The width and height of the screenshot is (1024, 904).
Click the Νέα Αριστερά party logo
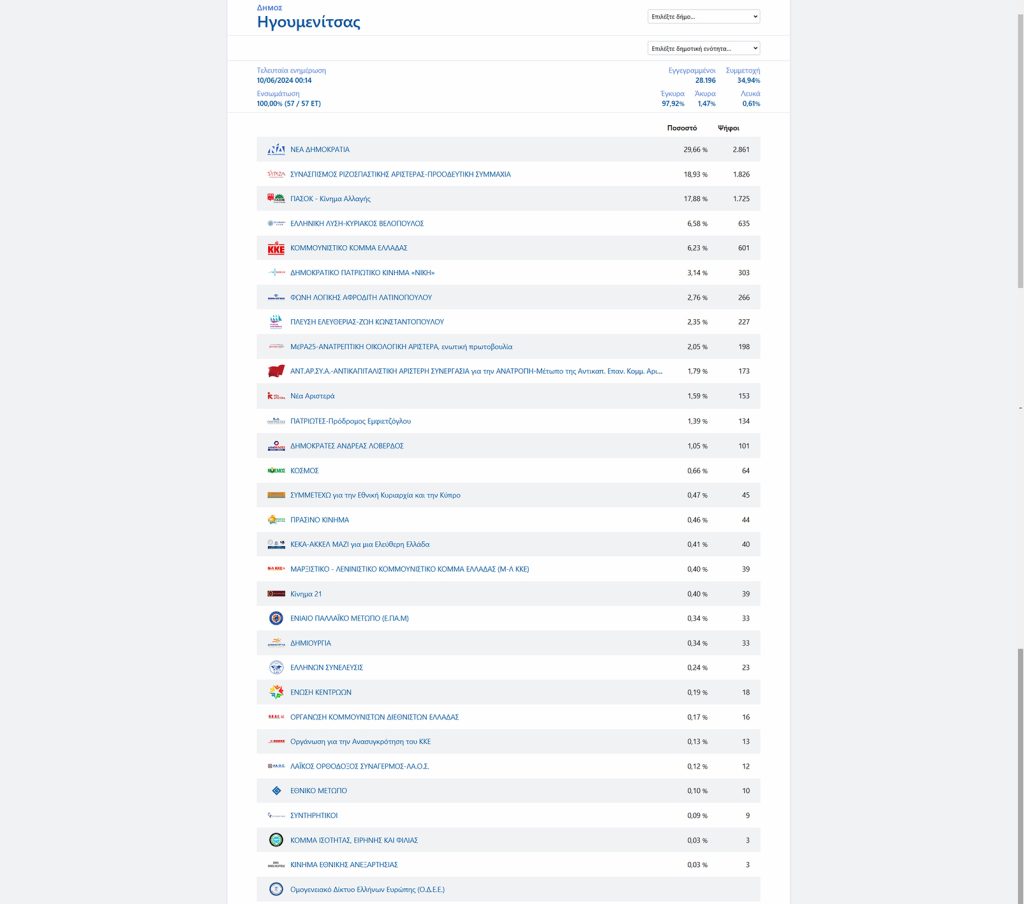(276, 396)
